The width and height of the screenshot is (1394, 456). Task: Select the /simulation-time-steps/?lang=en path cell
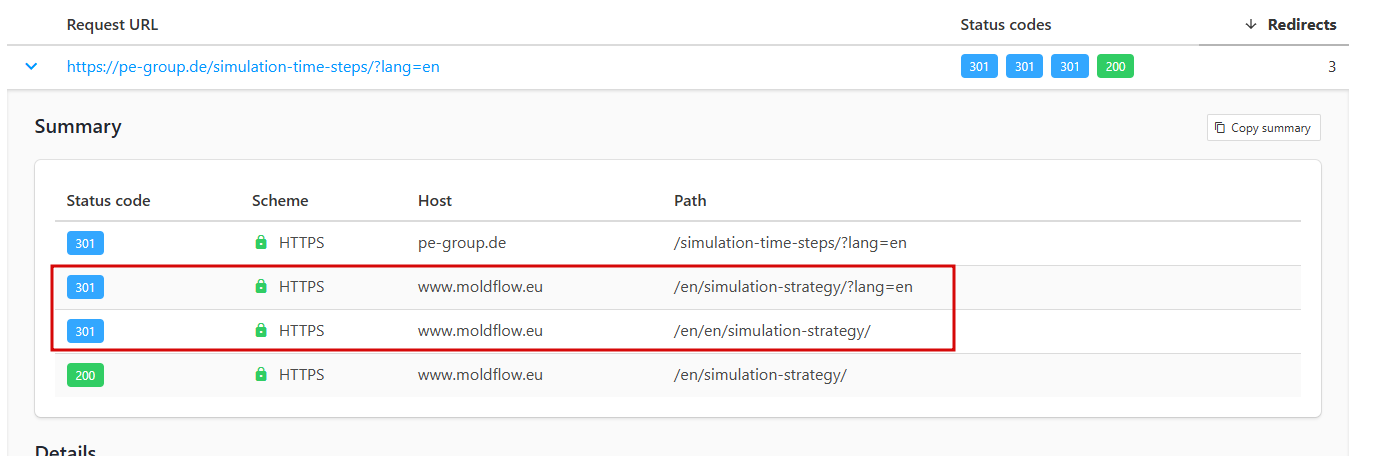pyautogui.click(x=790, y=243)
